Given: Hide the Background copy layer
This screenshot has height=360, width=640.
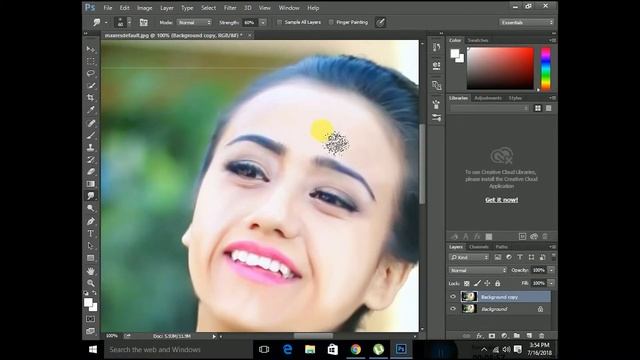Looking at the screenshot, I should click(x=453, y=297).
